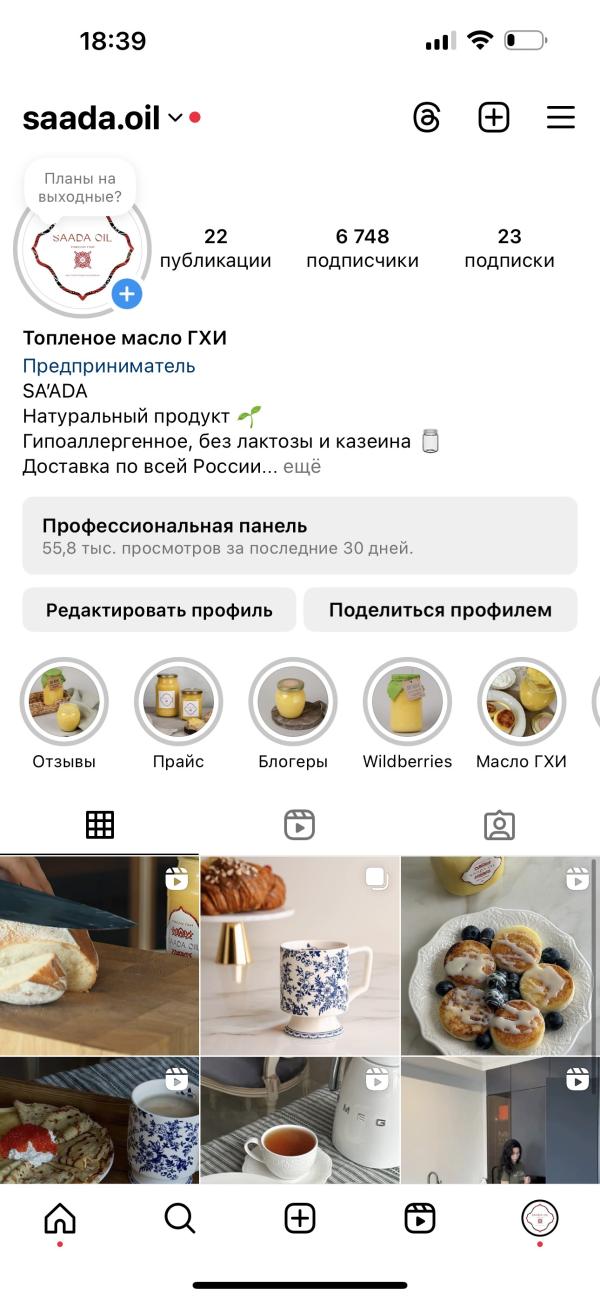Expand account switcher next to saada.oil
Viewport: 600px width, 1300px height.
click(175, 118)
